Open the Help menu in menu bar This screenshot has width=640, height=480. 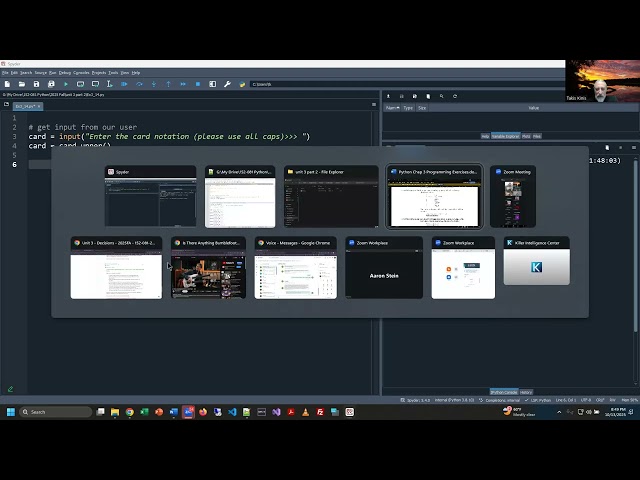[x=136, y=73]
